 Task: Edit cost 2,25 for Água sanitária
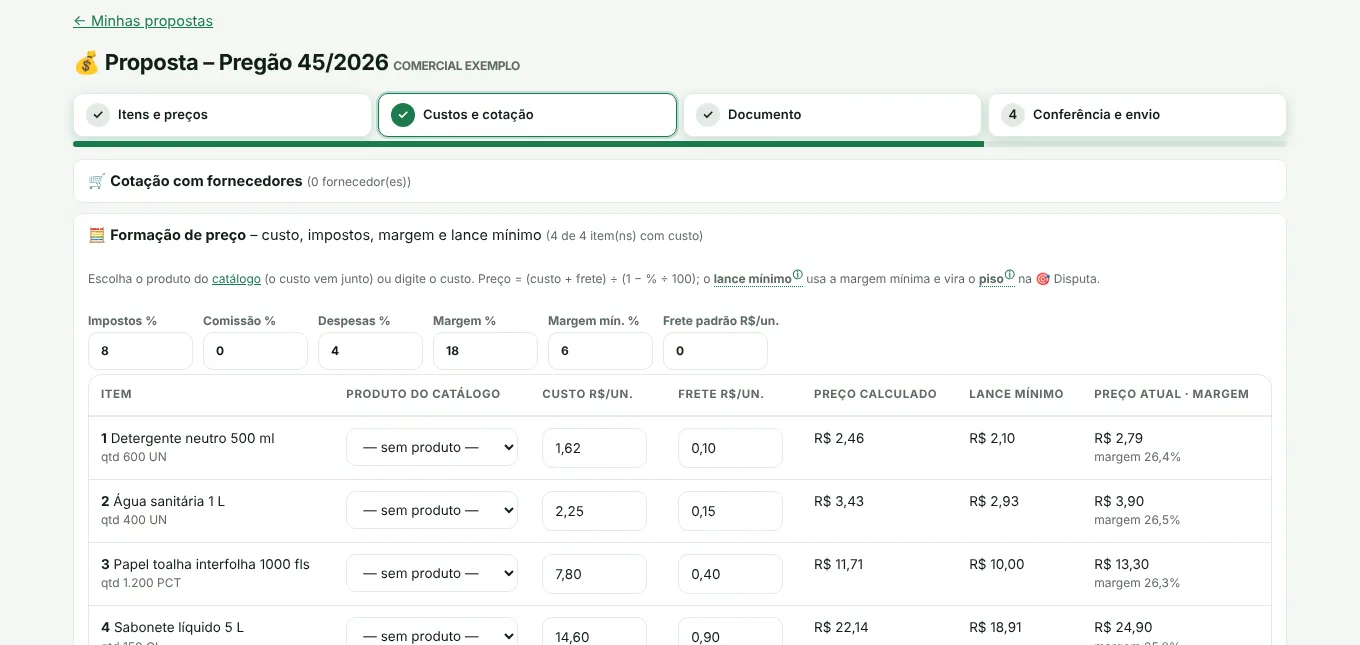[594, 511]
